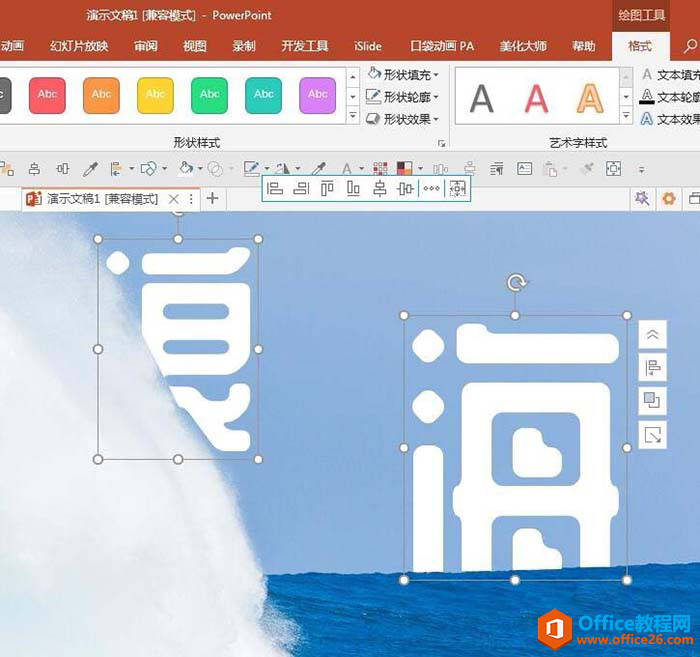This screenshot has width=700, height=657.
Task: Open the 形状轮廓 dropdown
Action: [403, 97]
